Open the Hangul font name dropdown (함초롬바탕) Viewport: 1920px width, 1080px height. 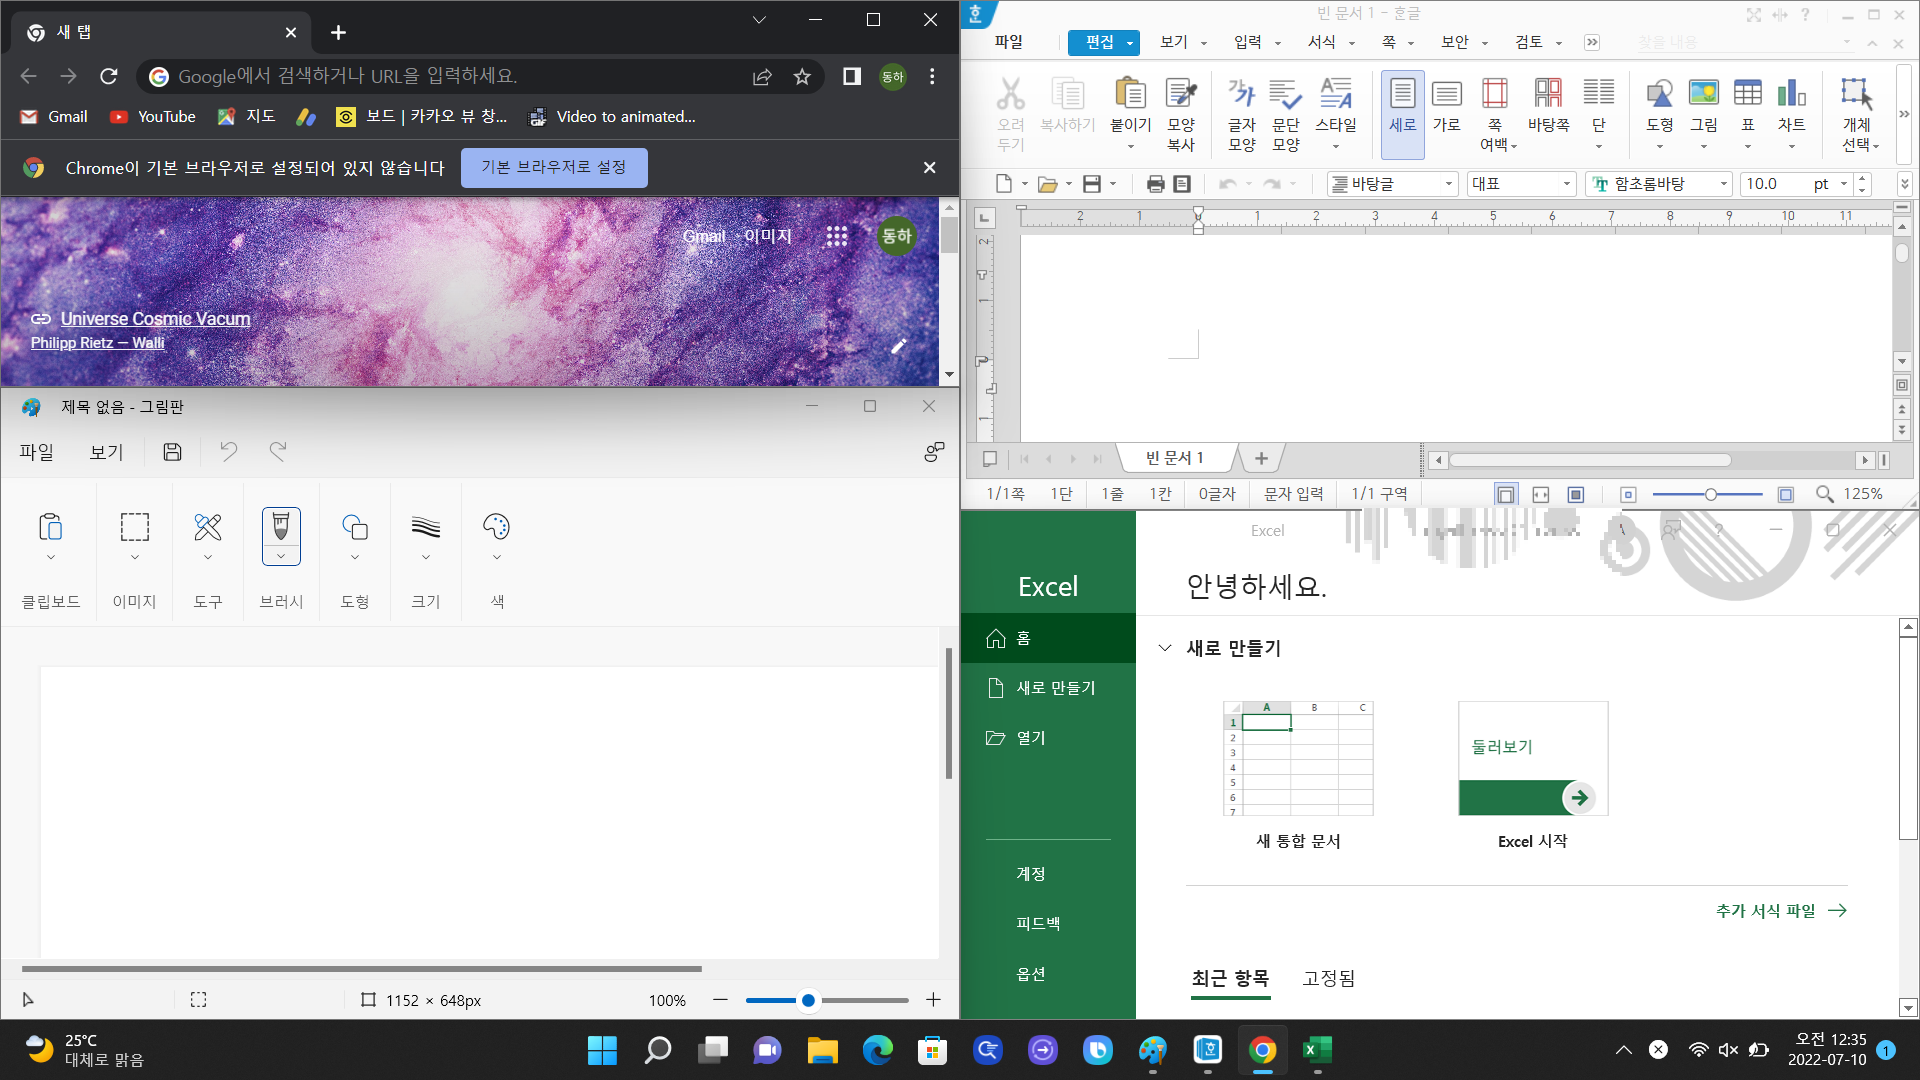(1724, 184)
